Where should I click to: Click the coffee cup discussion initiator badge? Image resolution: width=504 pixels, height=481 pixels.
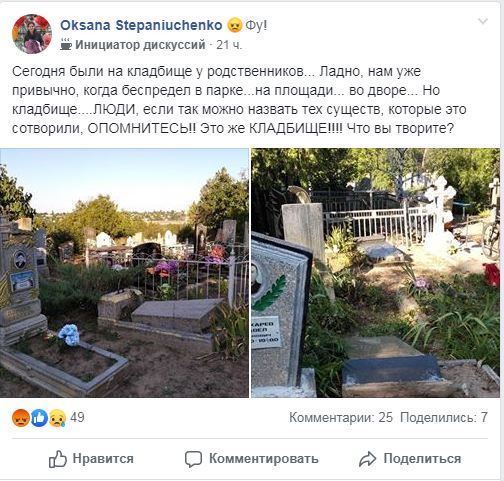coord(66,44)
